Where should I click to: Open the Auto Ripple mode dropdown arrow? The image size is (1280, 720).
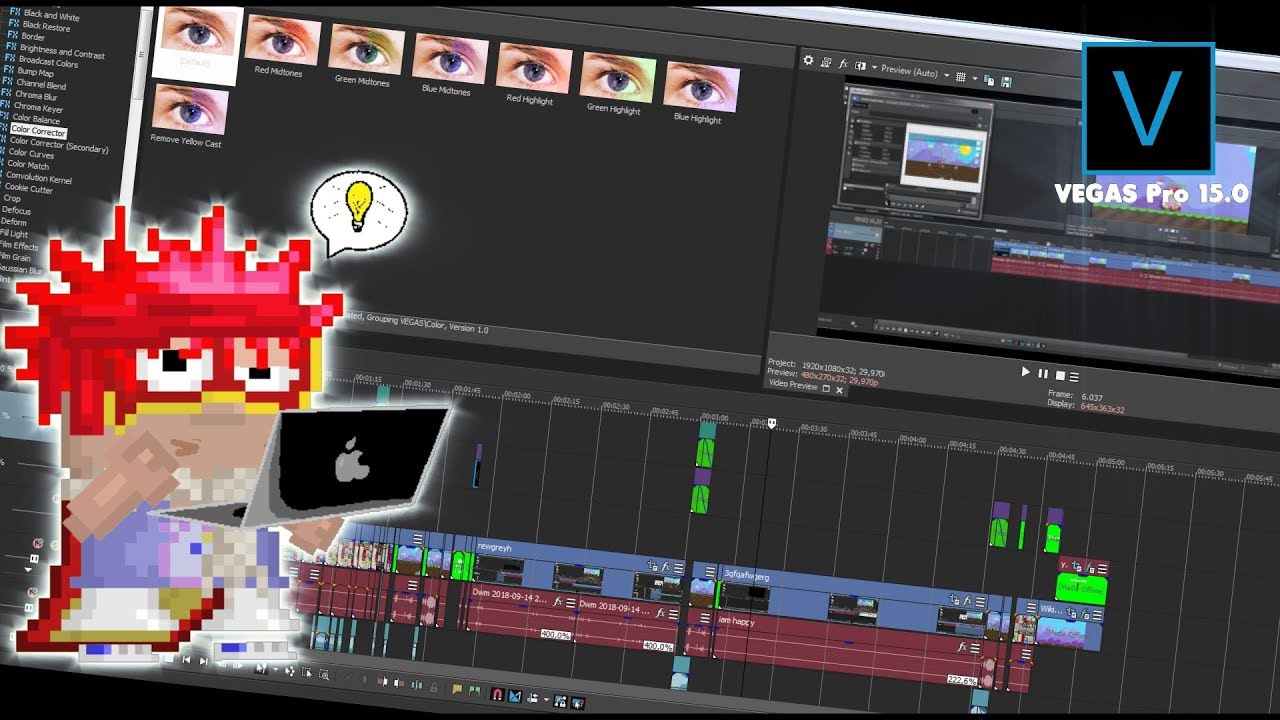[x=546, y=699]
